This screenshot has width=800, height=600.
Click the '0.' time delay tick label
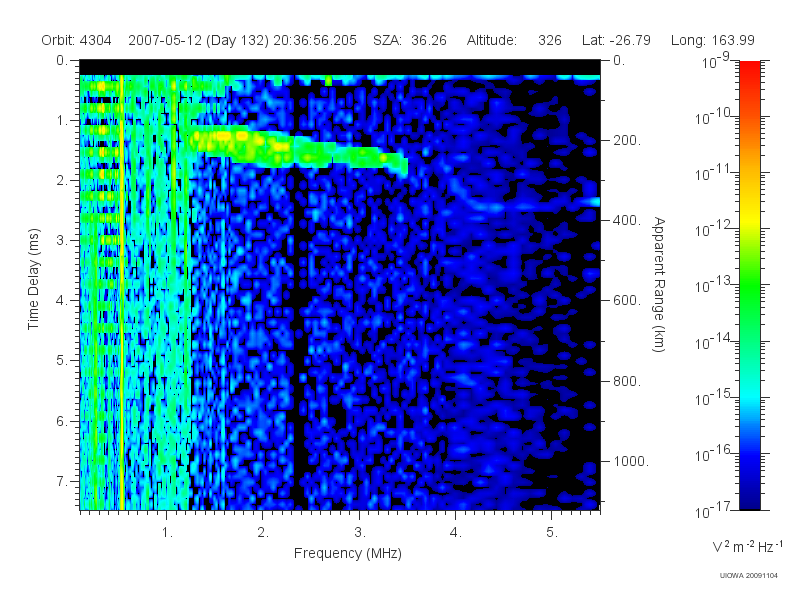(x=62, y=61)
